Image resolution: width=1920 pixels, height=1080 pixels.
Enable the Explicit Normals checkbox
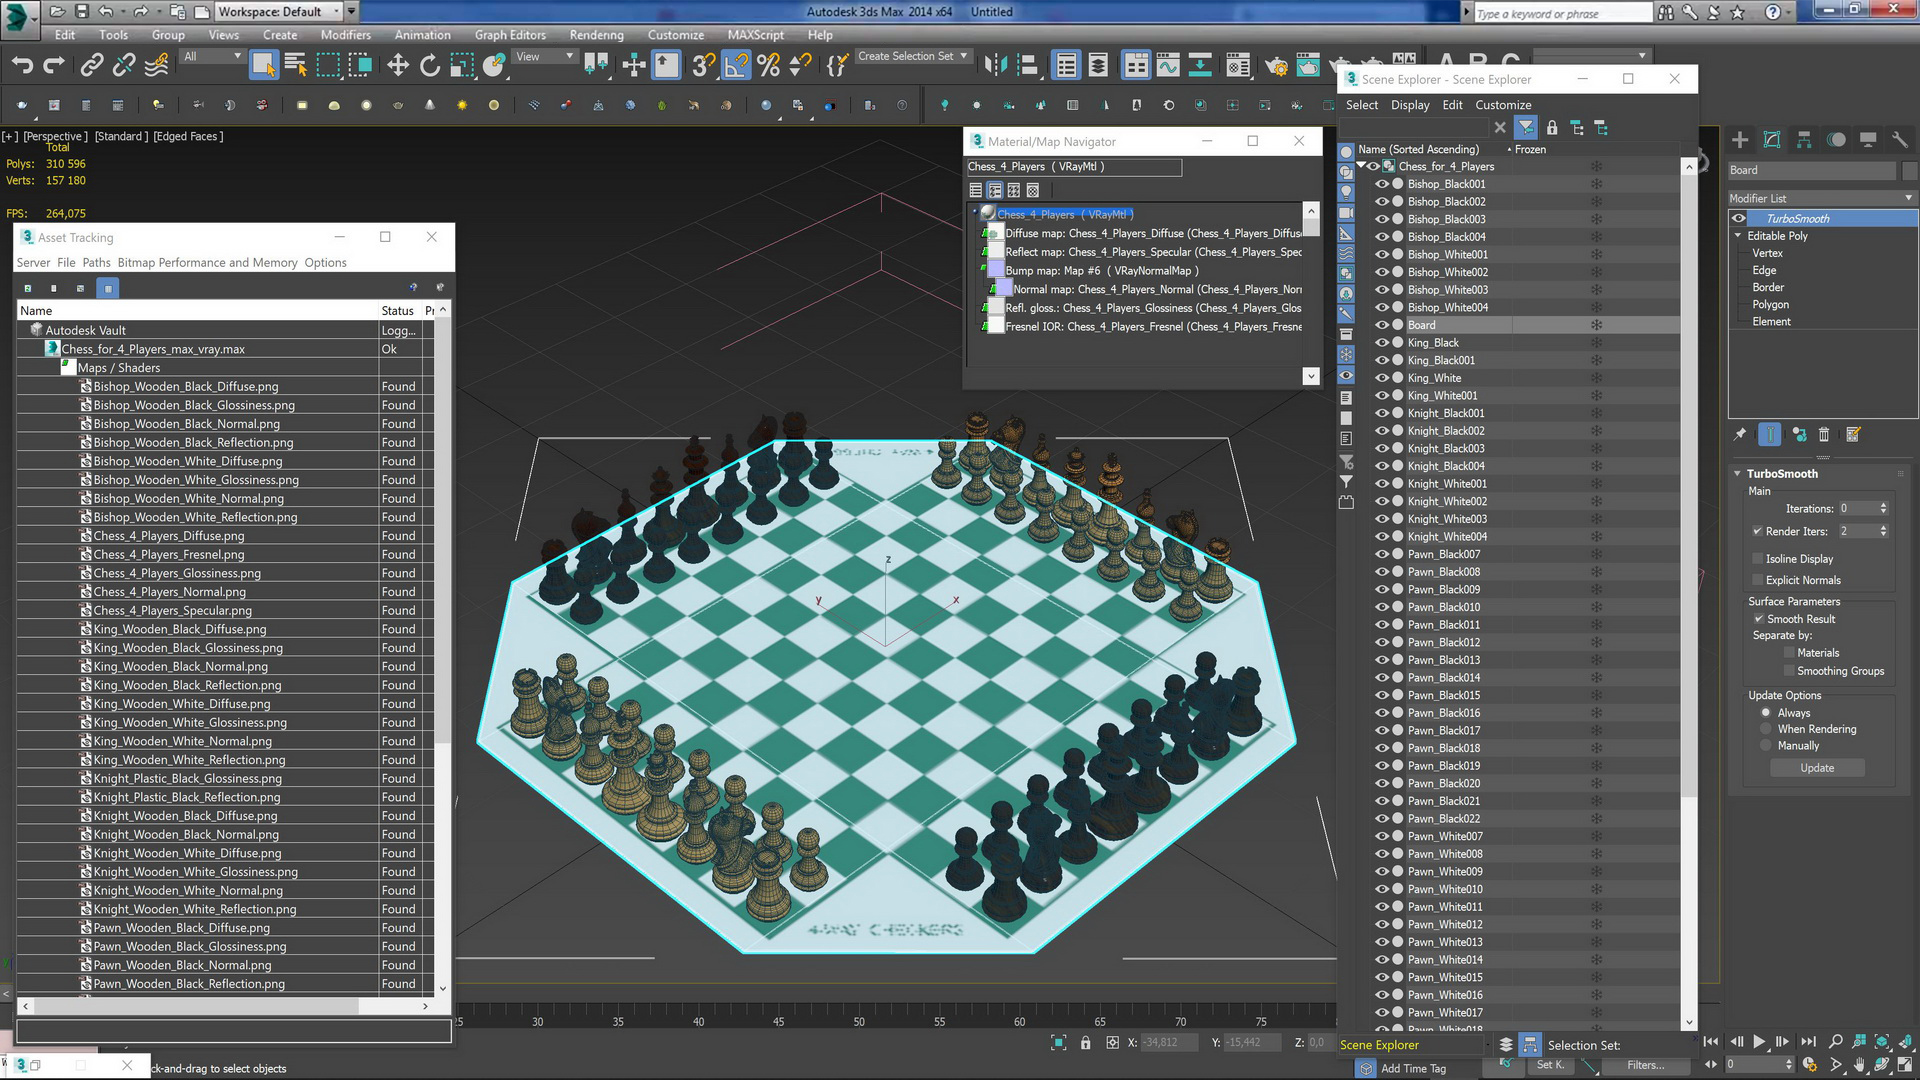(x=1757, y=581)
